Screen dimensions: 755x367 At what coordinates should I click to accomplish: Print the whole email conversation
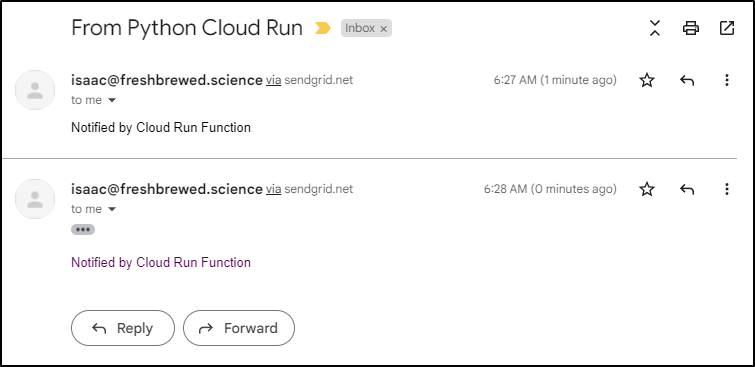pos(690,28)
